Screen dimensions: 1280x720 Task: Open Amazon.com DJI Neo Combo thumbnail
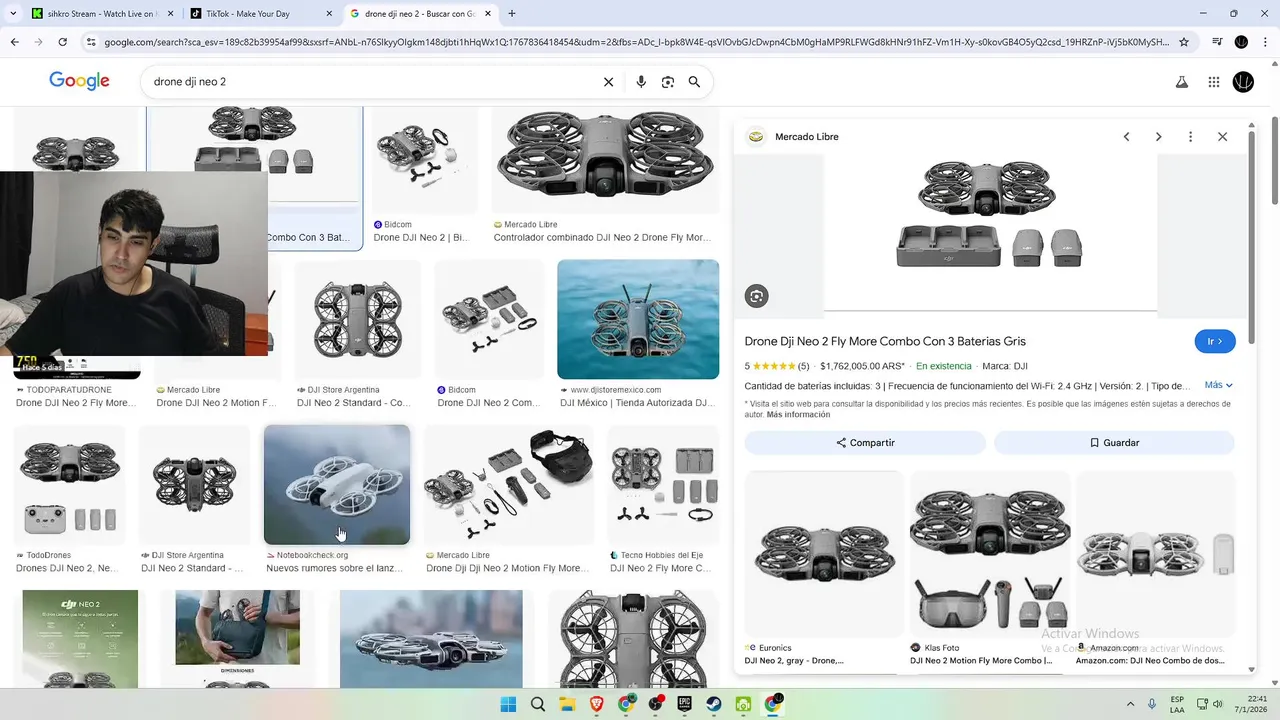(x=1155, y=554)
